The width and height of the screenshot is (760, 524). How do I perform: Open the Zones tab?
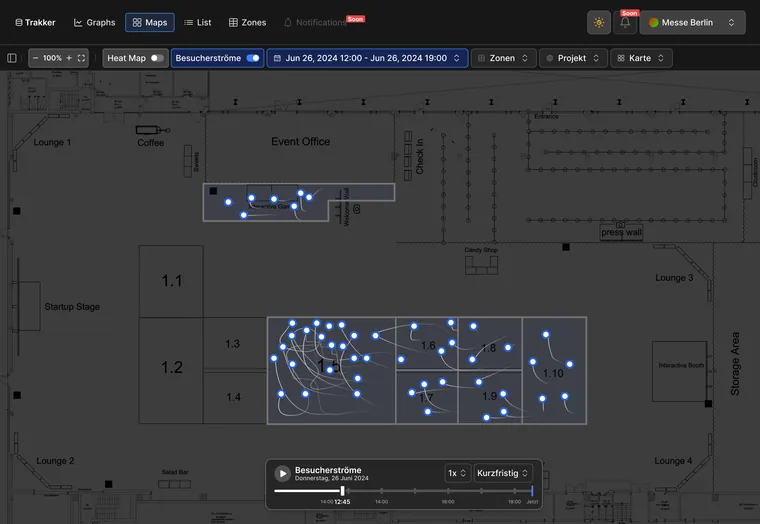click(247, 22)
